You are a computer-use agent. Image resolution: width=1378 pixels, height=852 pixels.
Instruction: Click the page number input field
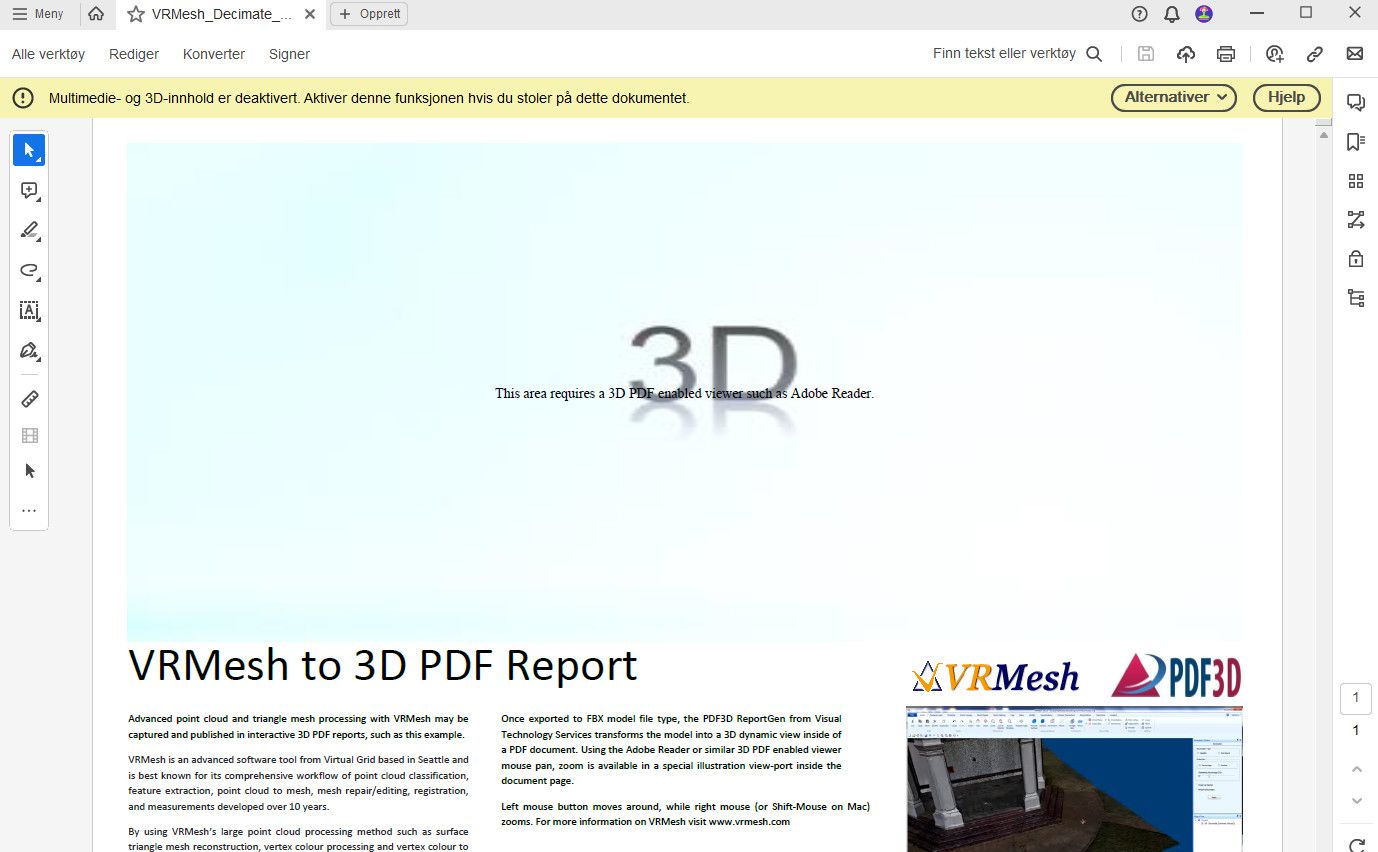[1356, 698]
